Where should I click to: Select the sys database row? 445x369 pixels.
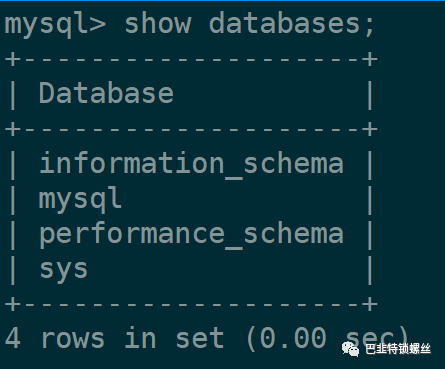[191, 269]
